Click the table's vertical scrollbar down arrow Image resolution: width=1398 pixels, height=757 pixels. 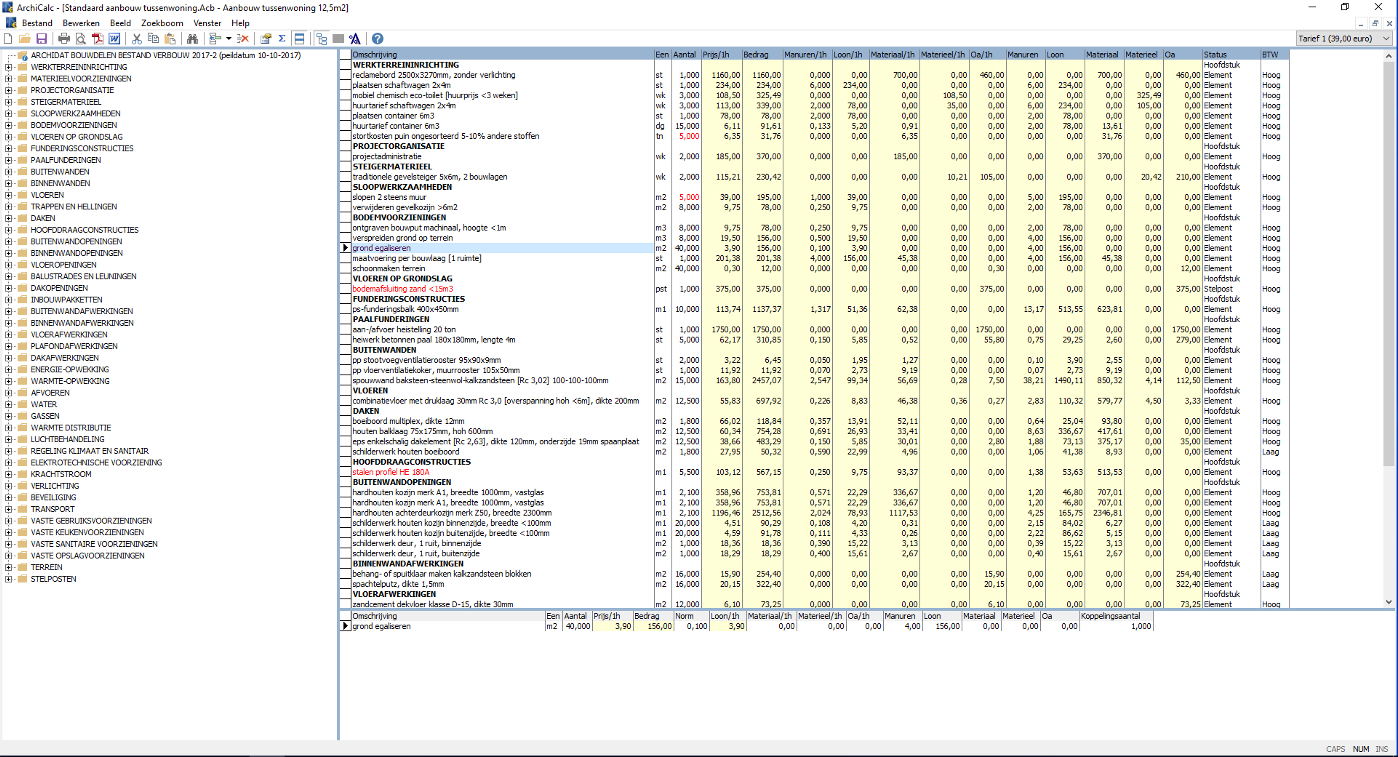pos(1389,602)
